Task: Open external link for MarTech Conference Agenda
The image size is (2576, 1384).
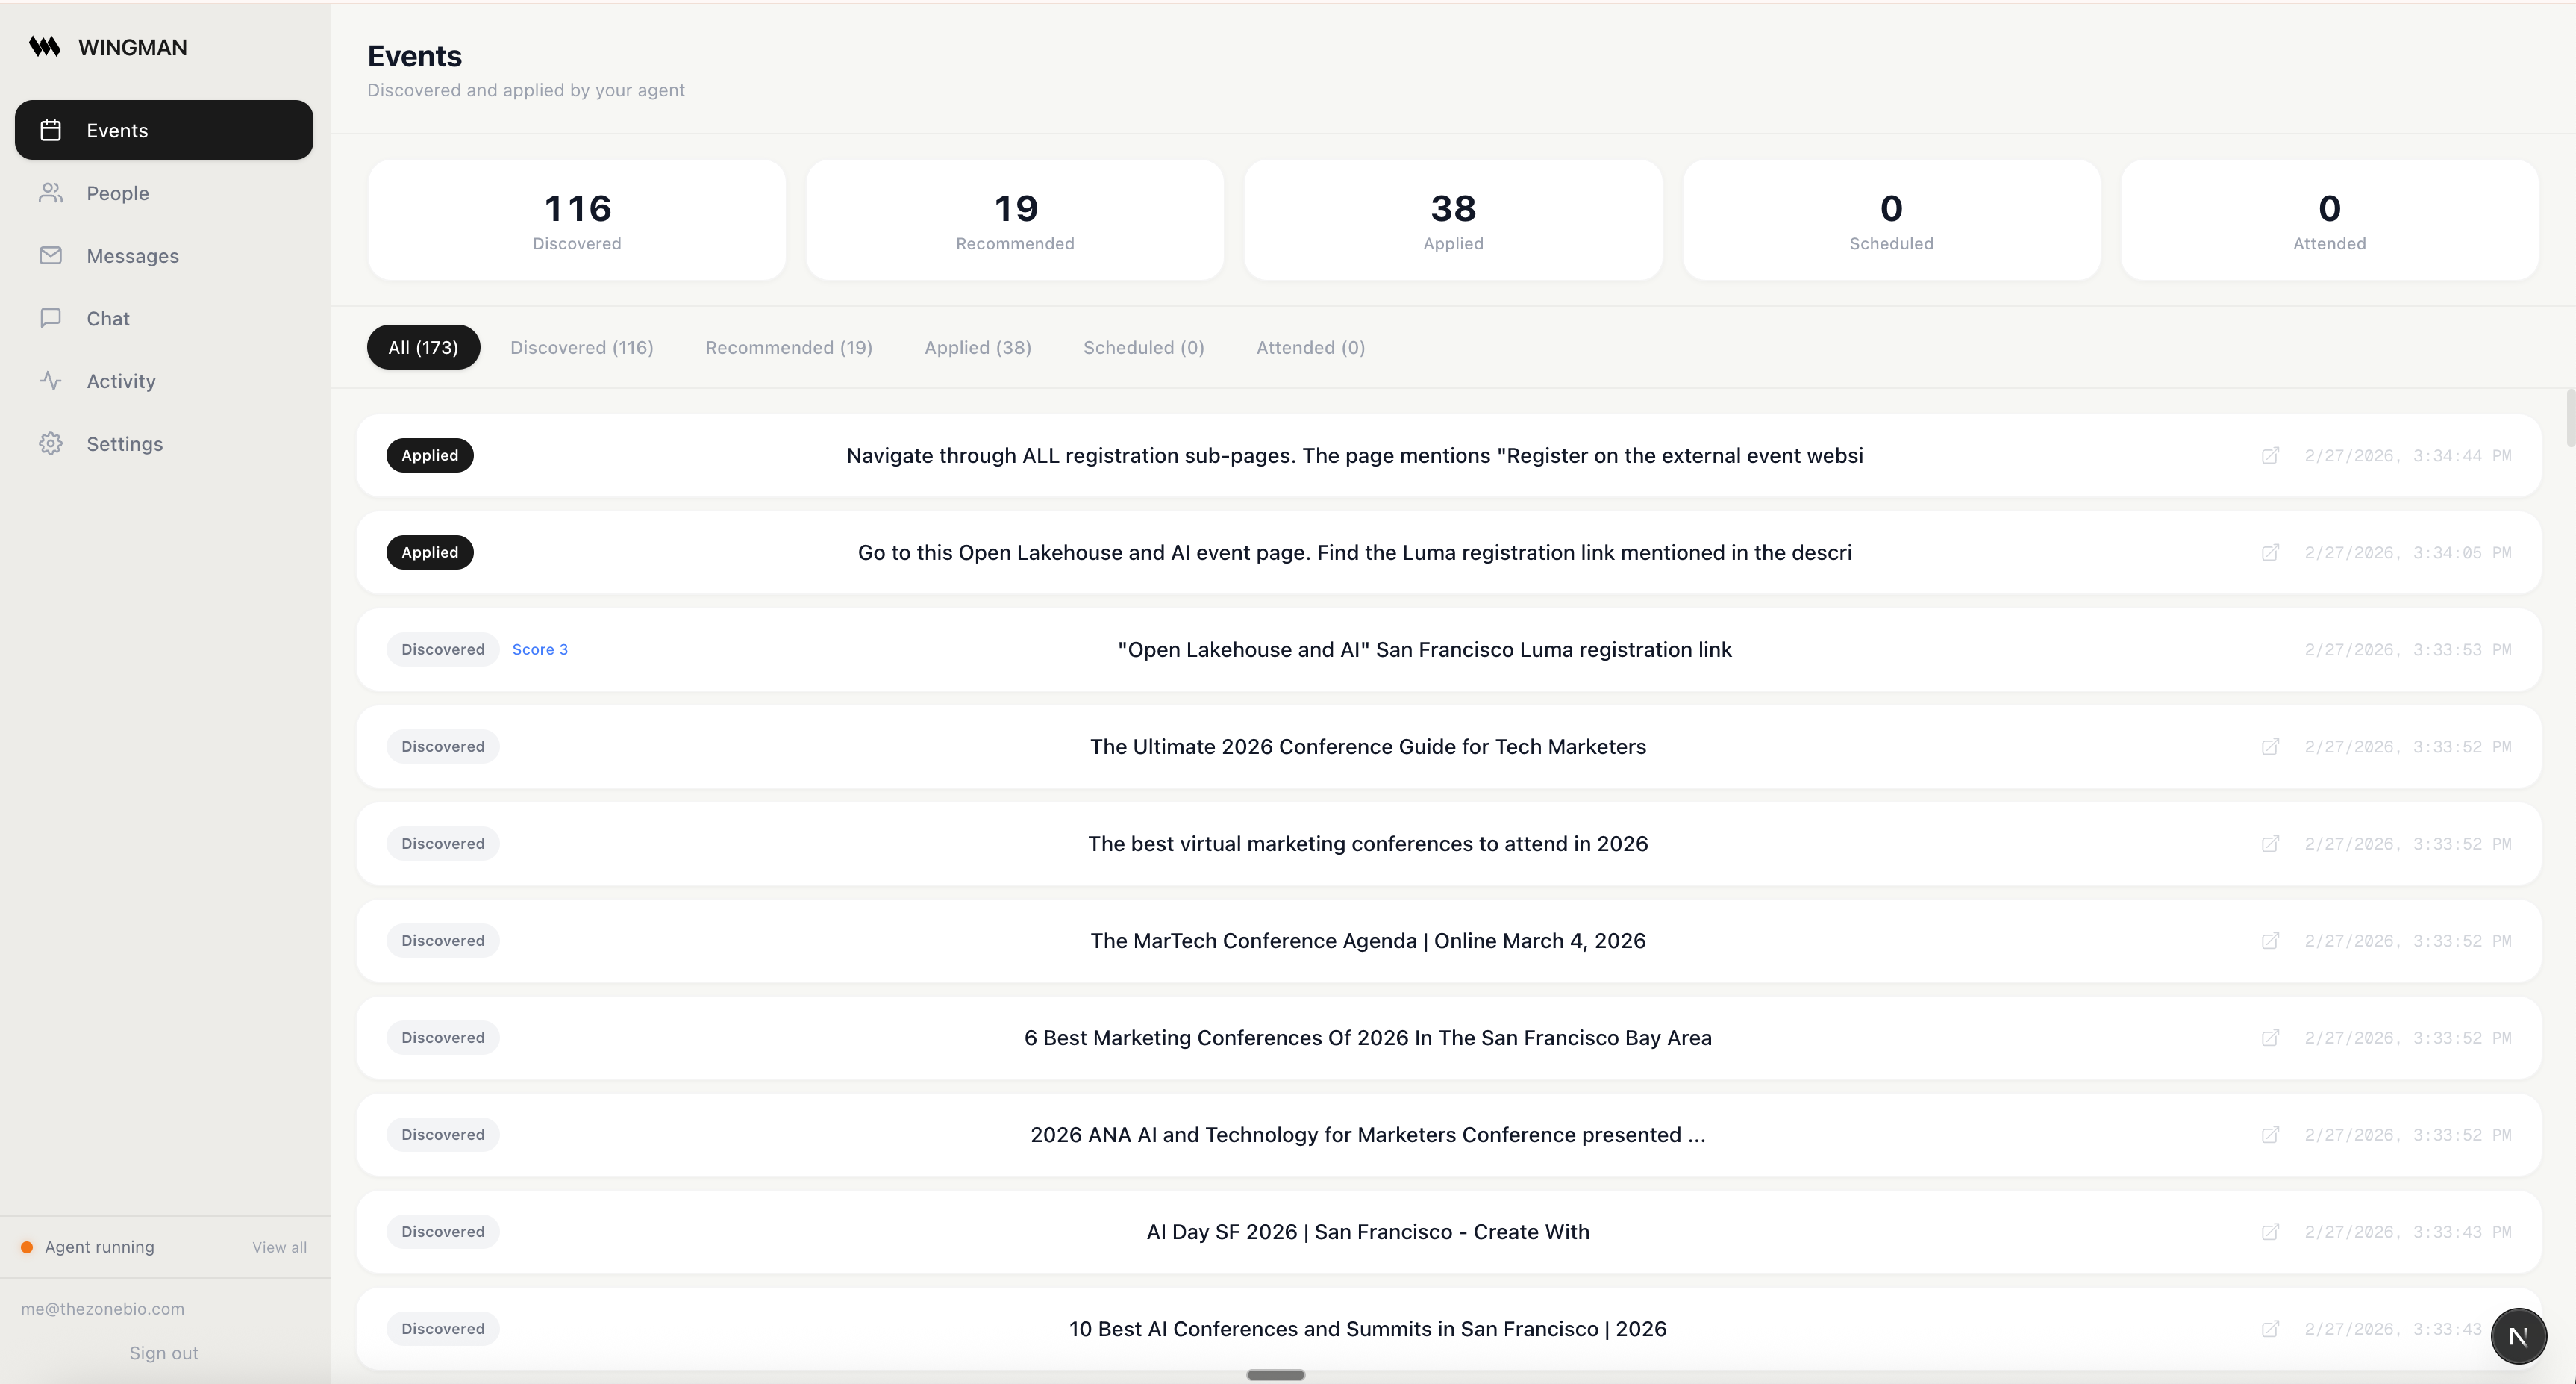Action: (x=2270, y=941)
